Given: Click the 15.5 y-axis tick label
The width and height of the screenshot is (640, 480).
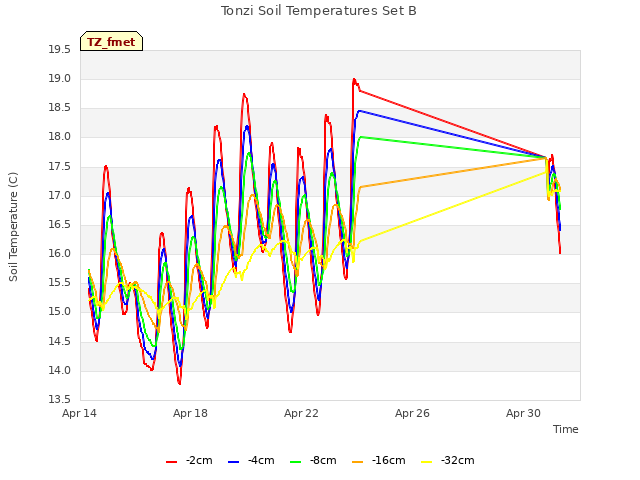Looking at the screenshot, I should tap(60, 282).
